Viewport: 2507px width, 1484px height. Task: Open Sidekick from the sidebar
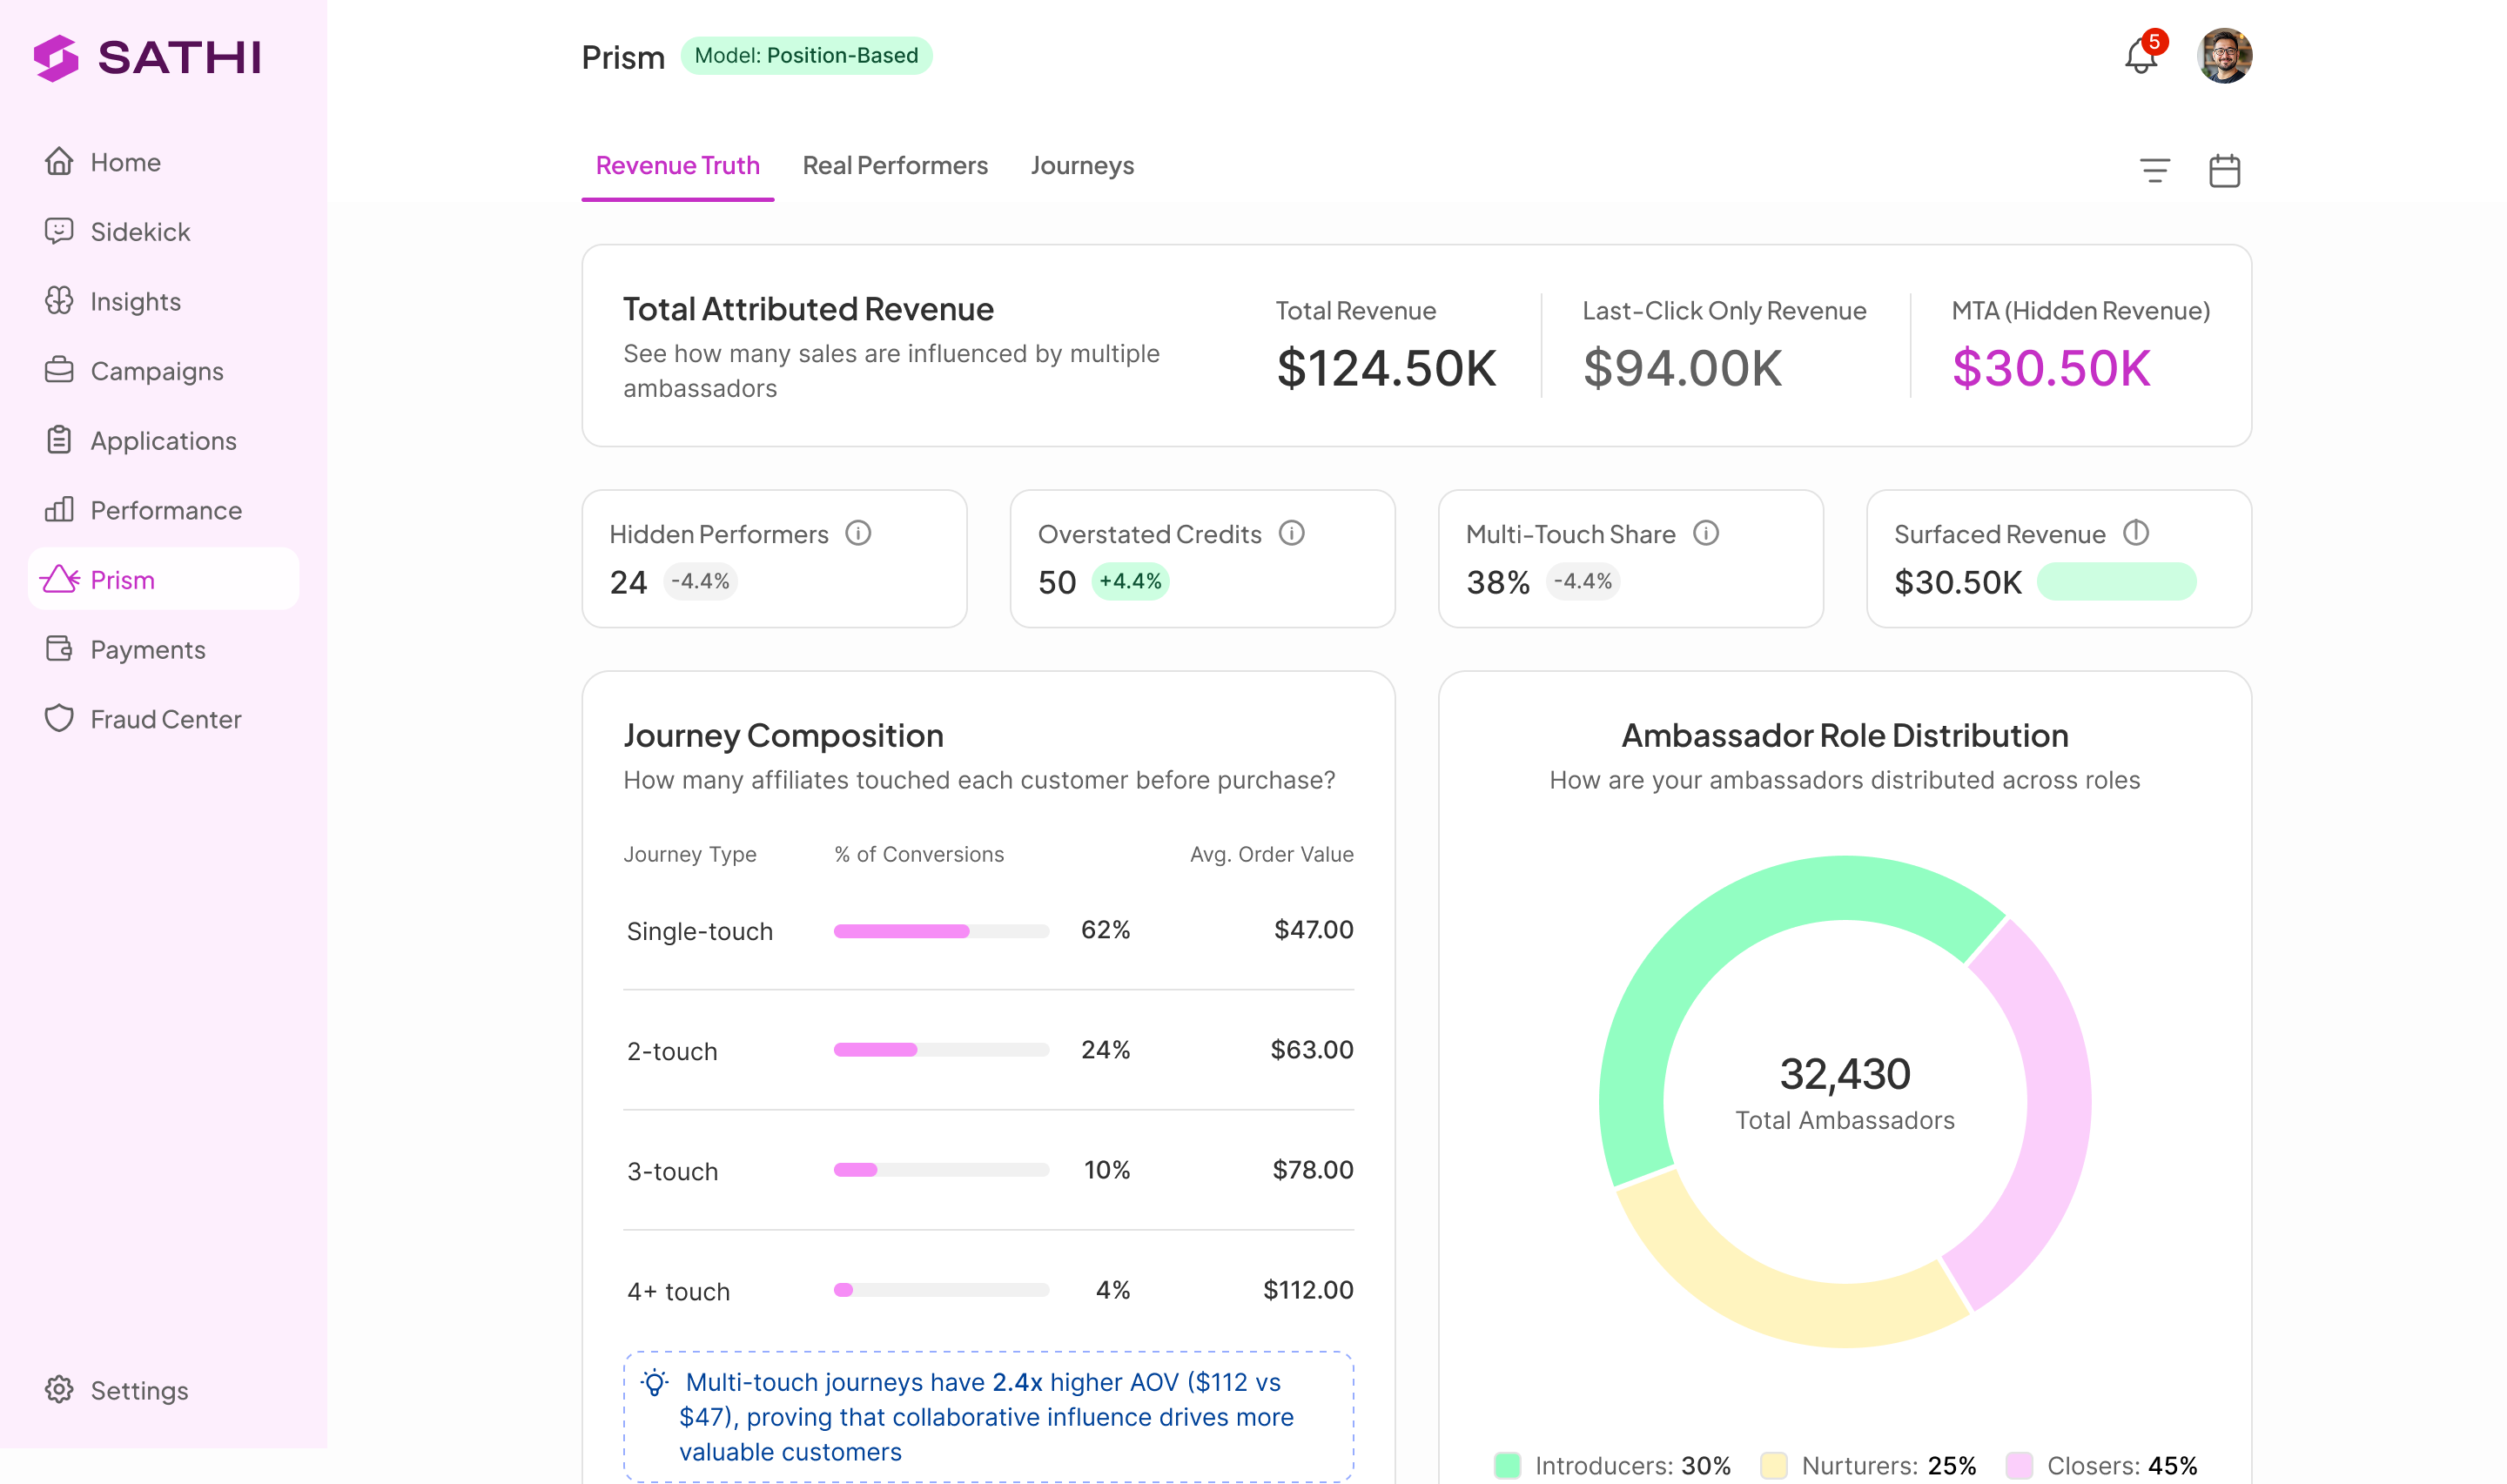pos(164,231)
